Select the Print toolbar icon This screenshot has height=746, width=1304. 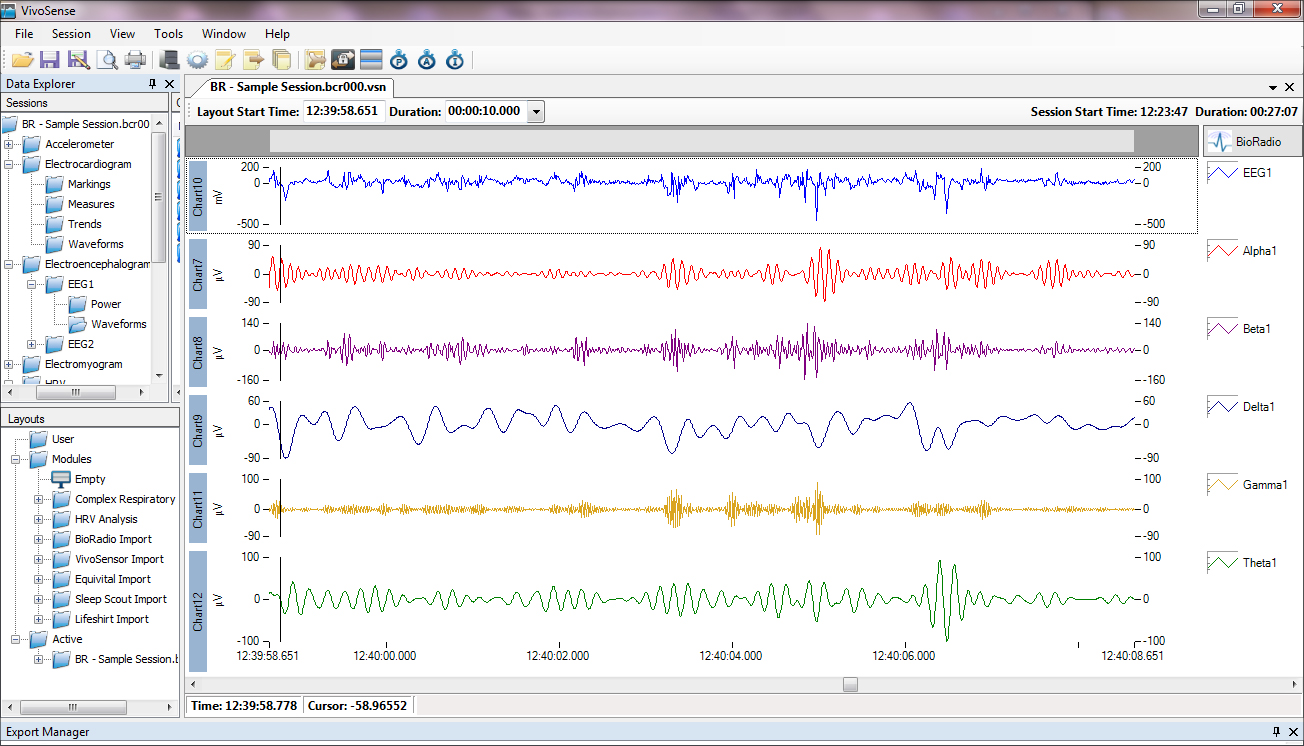pos(134,60)
